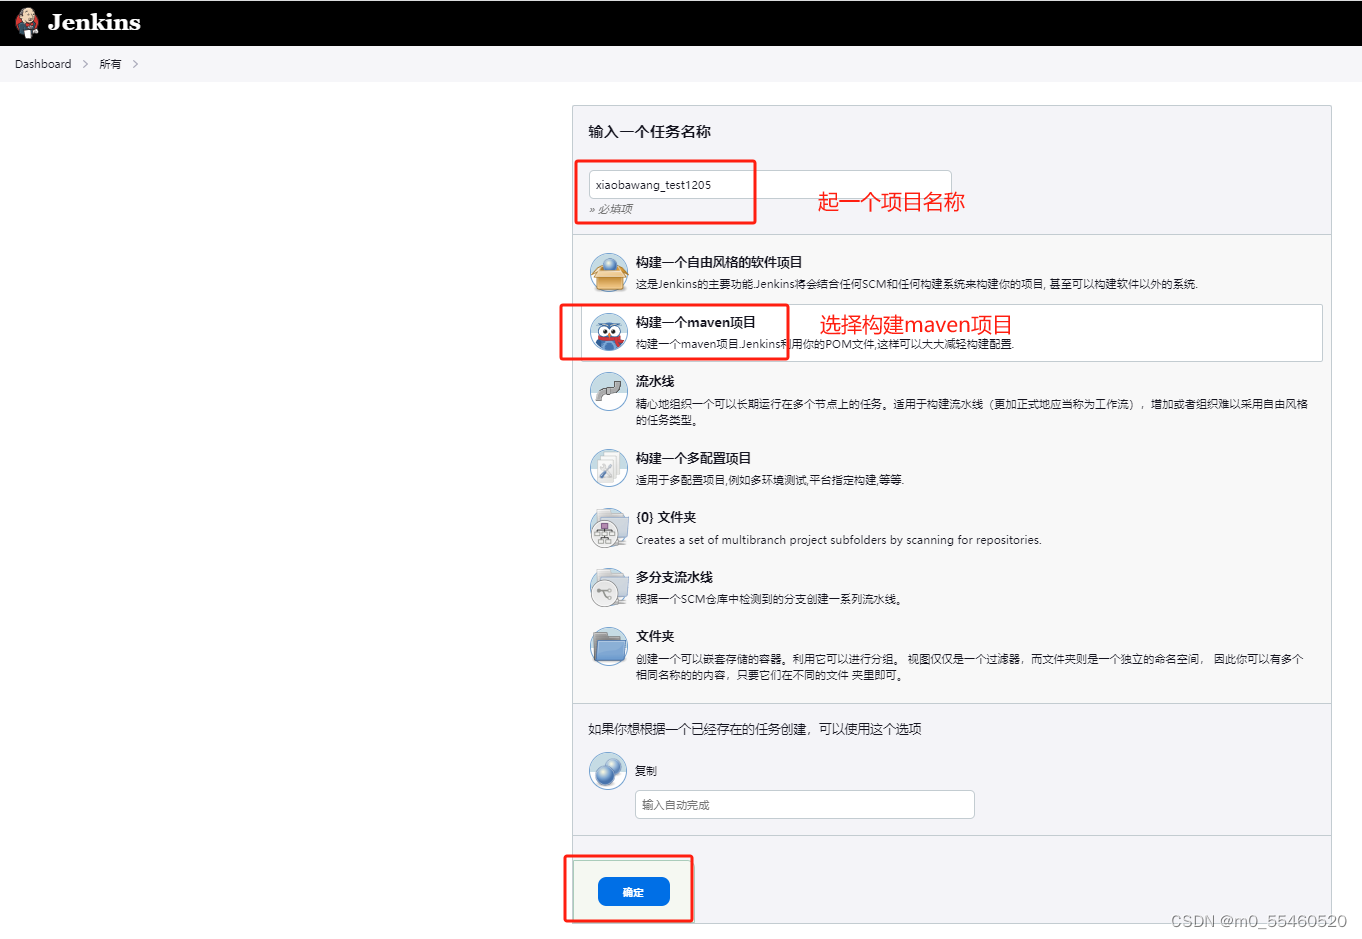Select the maven project owl icon
The width and height of the screenshot is (1362, 939).
609,333
